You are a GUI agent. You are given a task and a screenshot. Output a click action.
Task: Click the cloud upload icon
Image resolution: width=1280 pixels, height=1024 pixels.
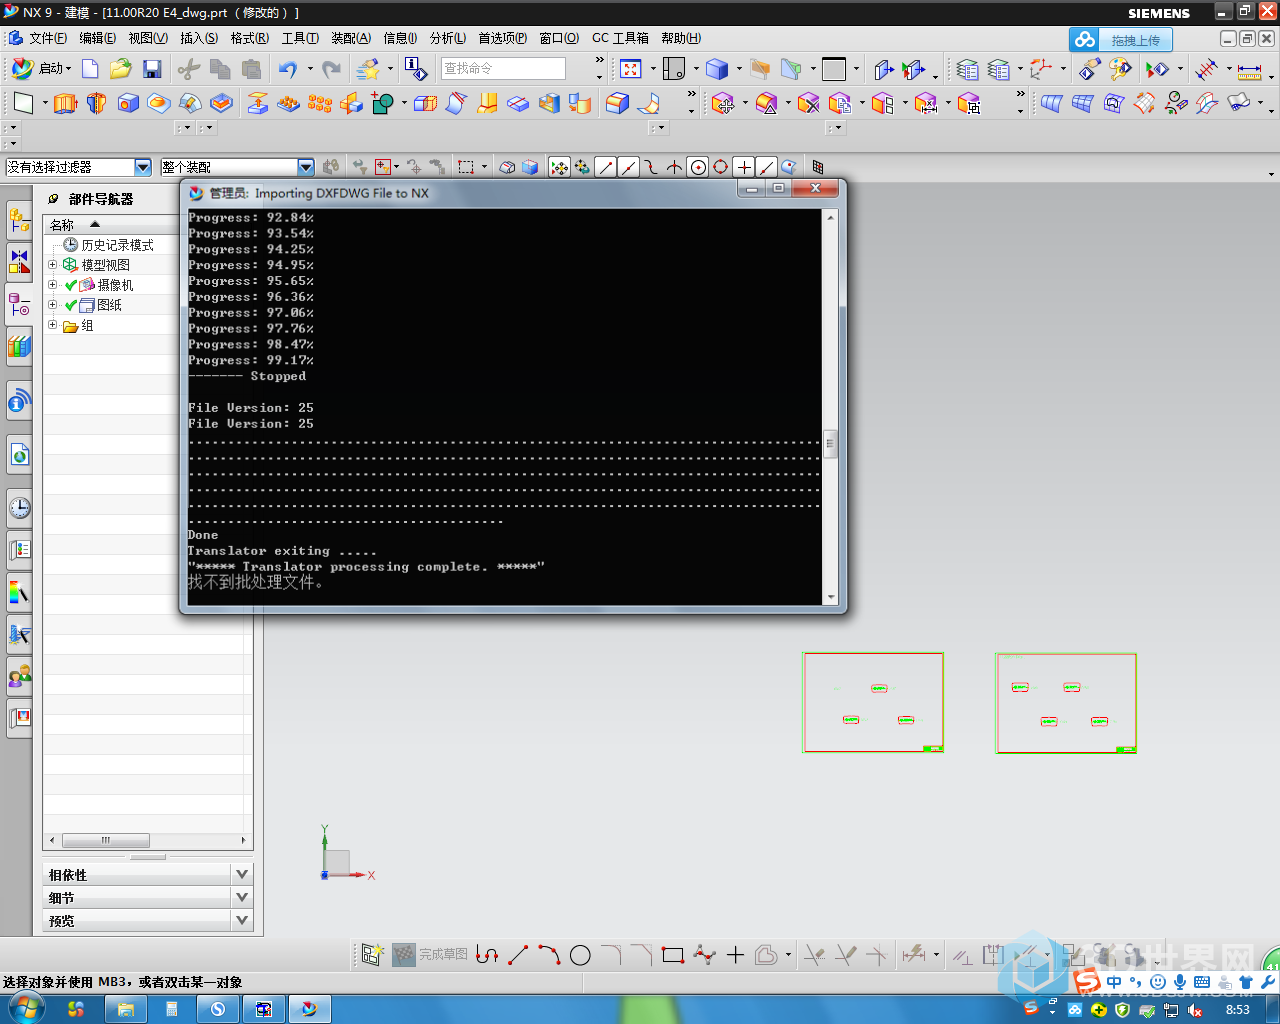click(x=1085, y=39)
